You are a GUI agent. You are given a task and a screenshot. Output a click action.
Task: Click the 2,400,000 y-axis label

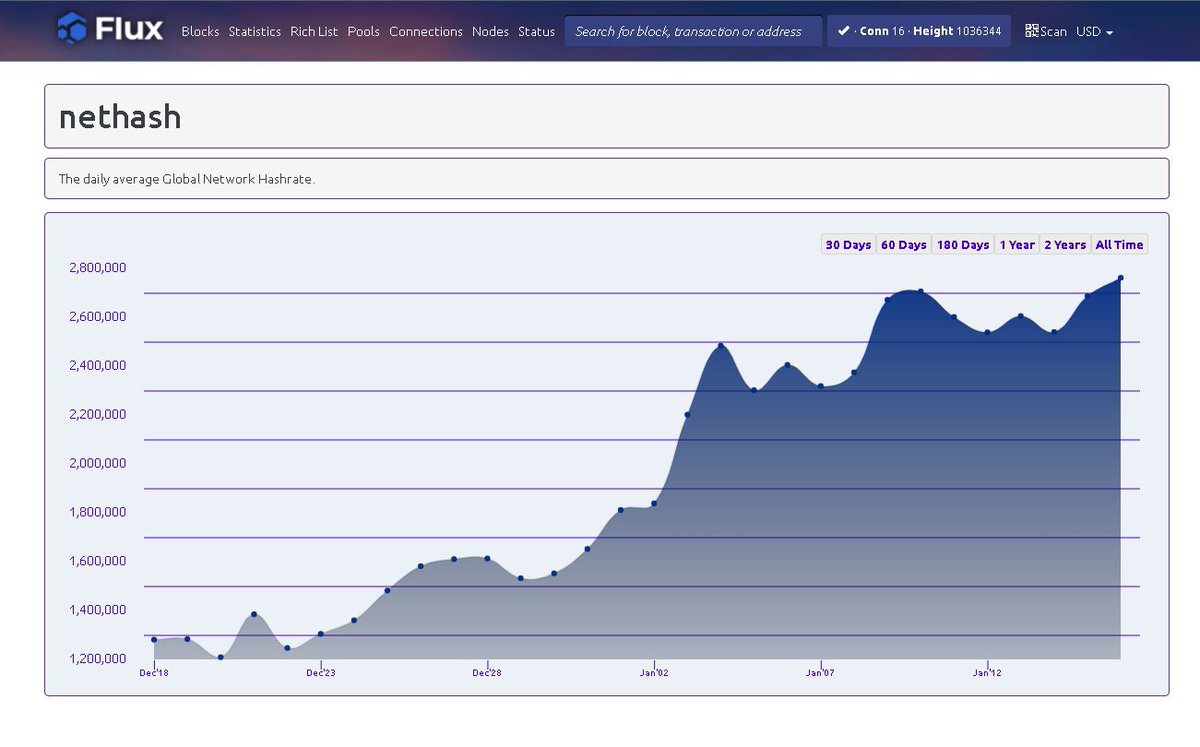pos(97,366)
